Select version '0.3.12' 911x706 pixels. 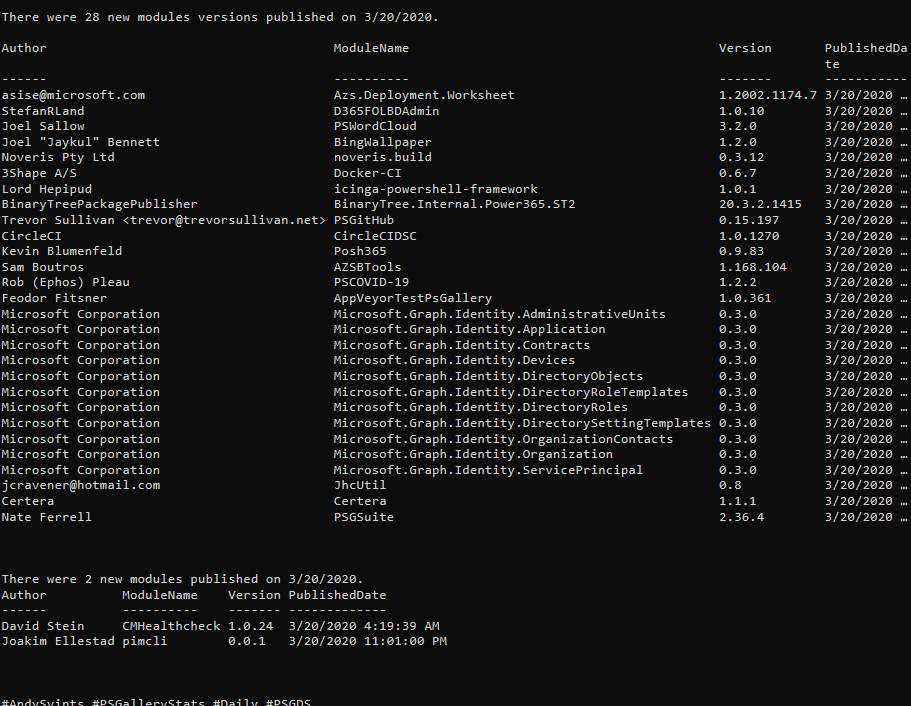pos(741,157)
